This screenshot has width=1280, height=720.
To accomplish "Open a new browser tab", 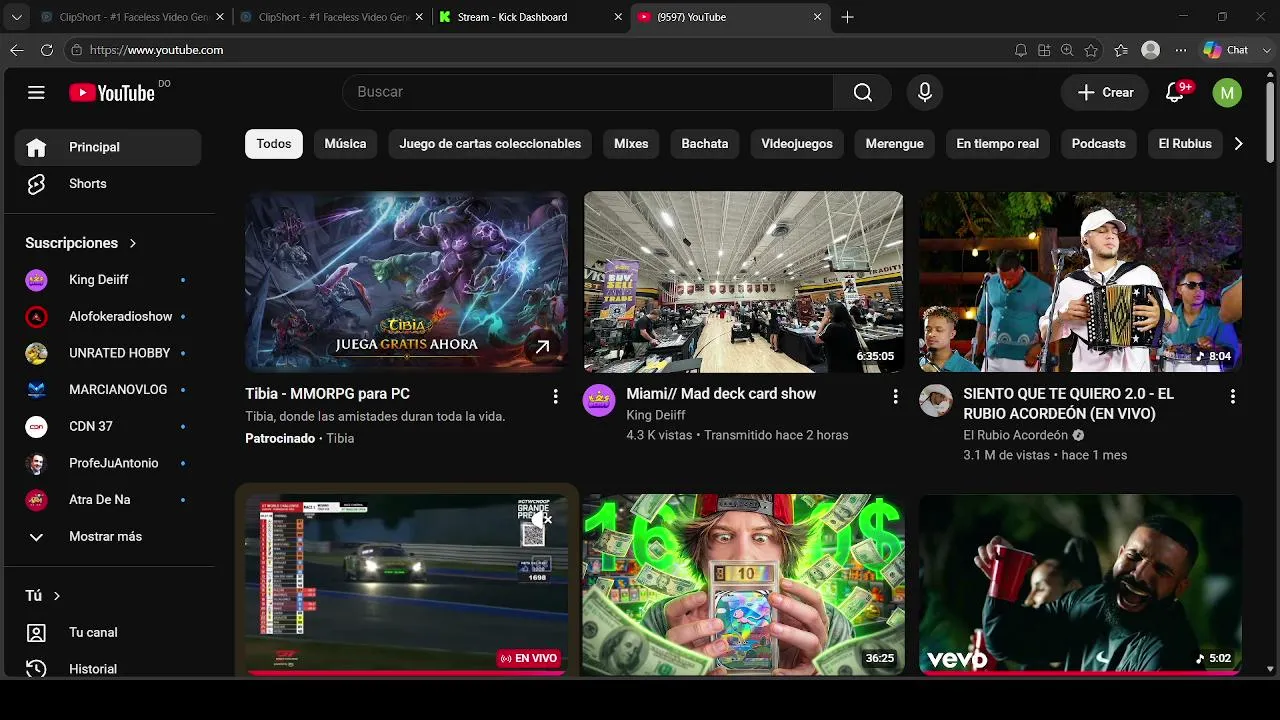I will (x=848, y=17).
